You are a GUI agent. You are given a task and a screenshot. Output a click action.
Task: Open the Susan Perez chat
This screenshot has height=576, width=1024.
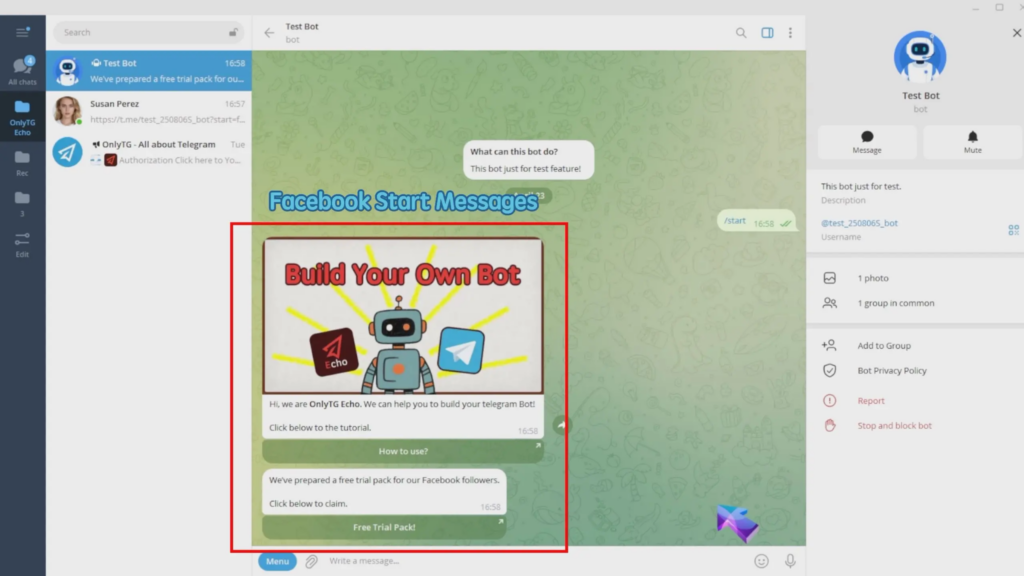(x=148, y=110)
